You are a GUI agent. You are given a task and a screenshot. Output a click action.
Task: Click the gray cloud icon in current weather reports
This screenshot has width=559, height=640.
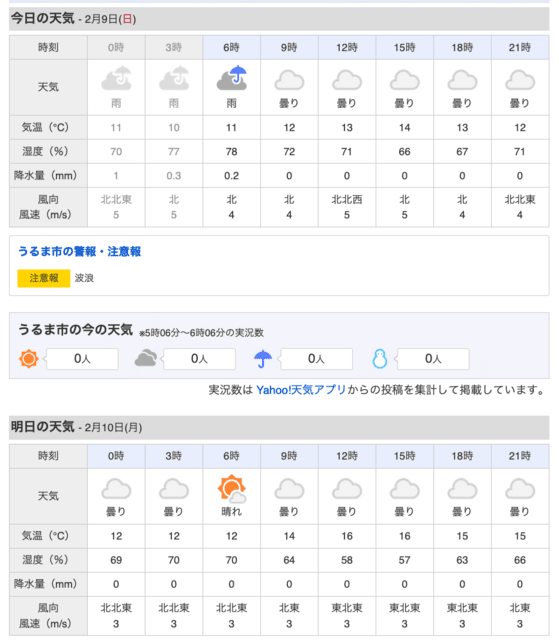tap(146, 358)
